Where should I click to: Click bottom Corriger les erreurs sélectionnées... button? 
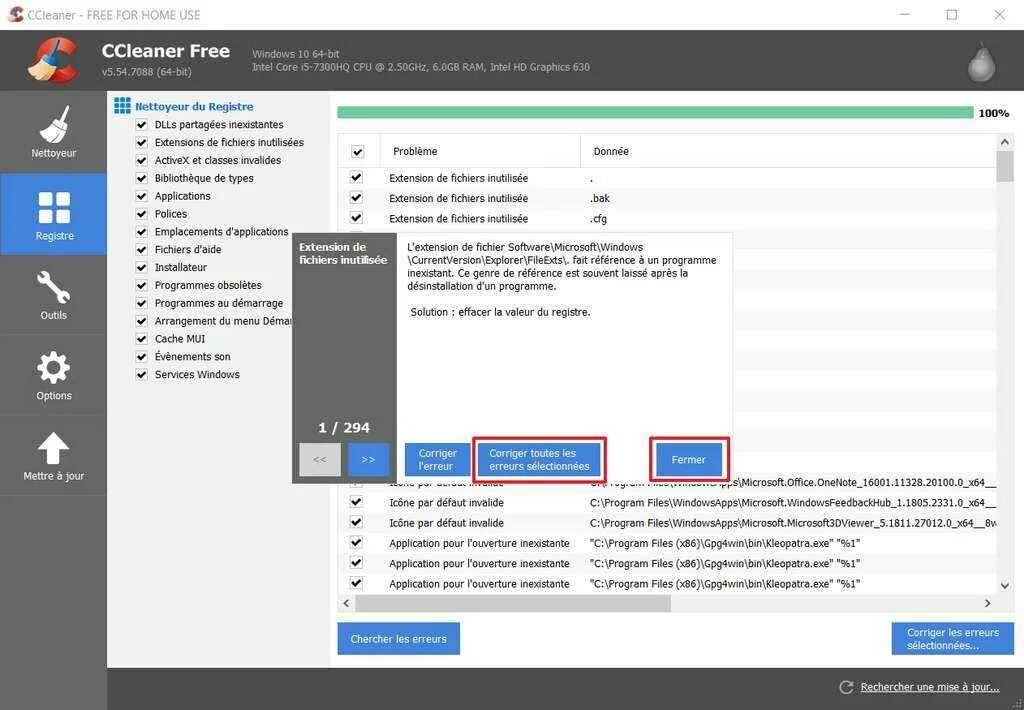(x=952, y=638)
